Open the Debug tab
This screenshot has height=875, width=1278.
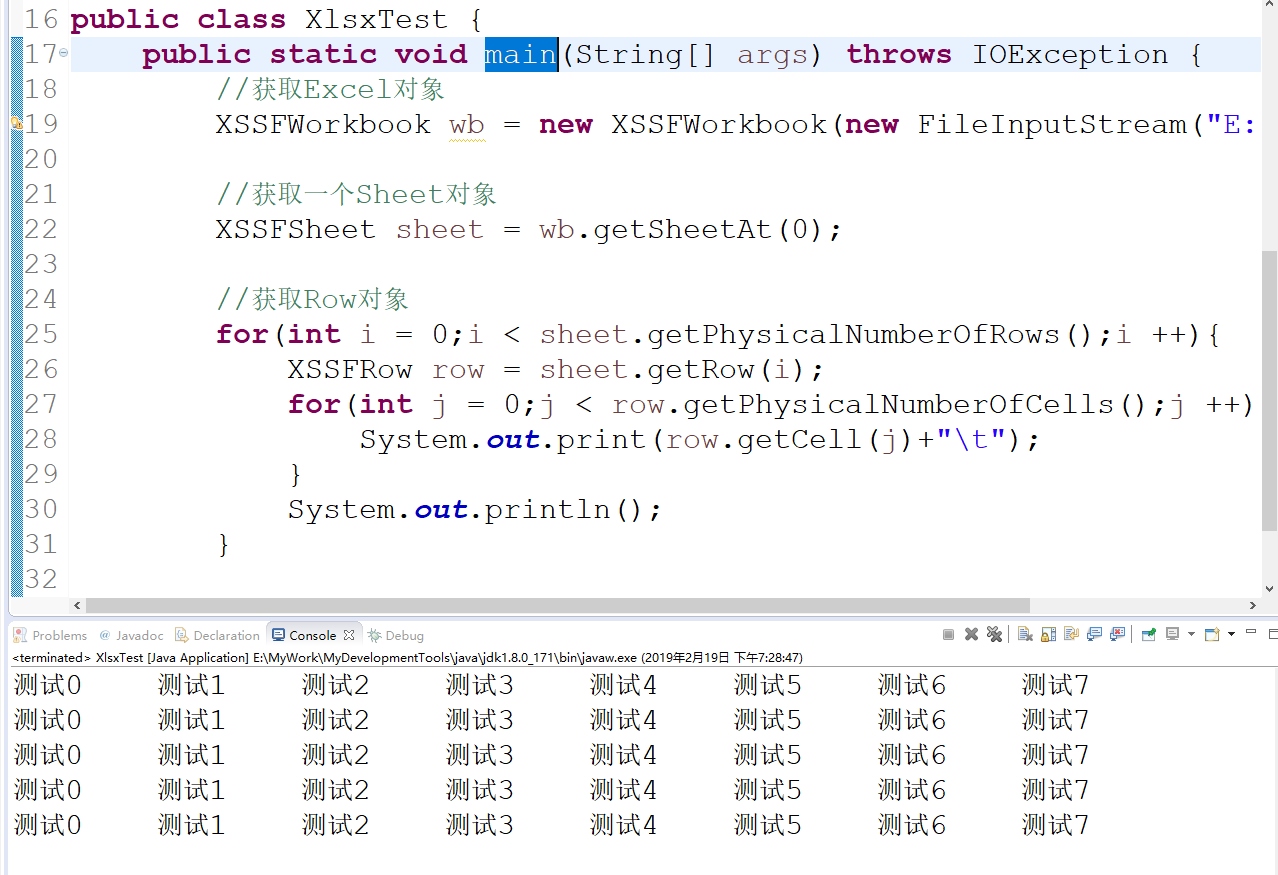tap(396, 635)
